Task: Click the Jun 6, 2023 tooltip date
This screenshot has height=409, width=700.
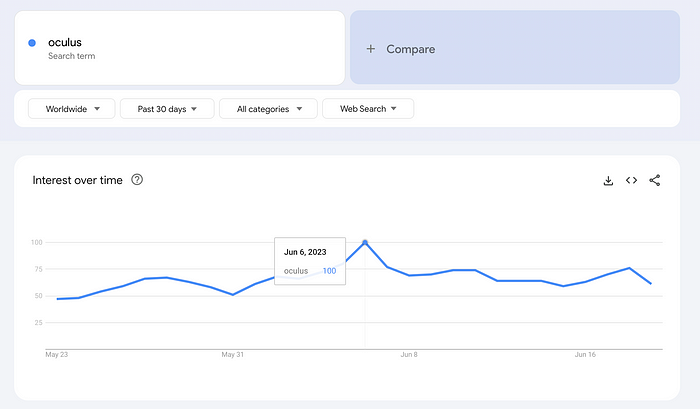Action: [305, 252]
